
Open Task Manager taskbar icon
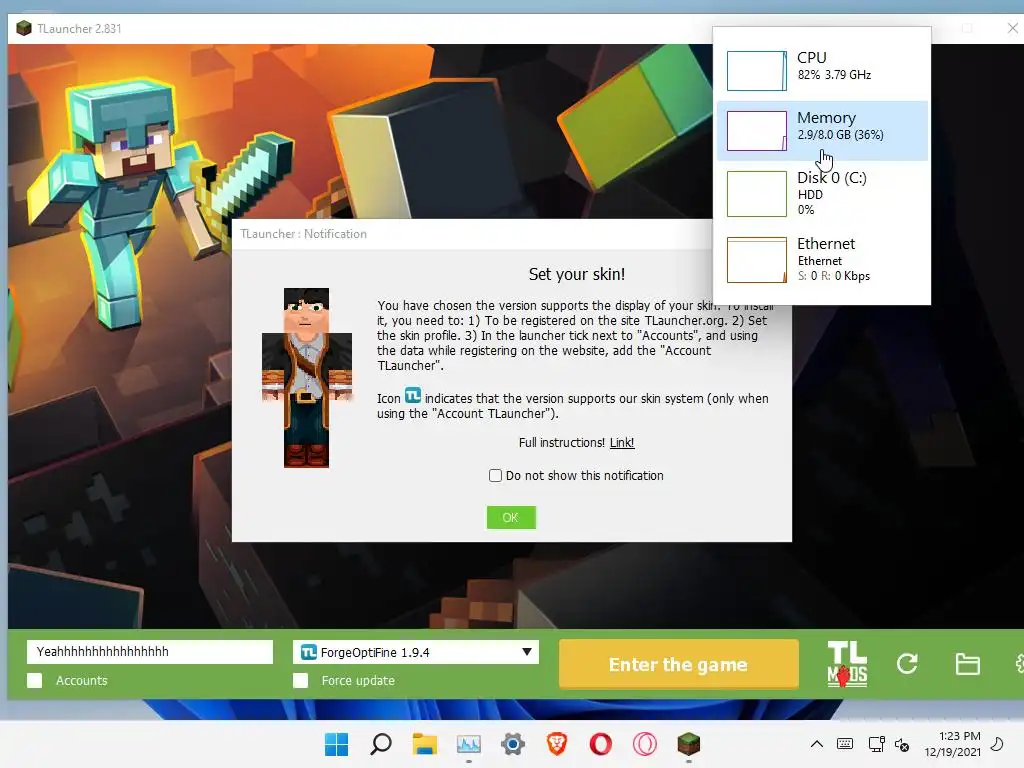point(469,744)
